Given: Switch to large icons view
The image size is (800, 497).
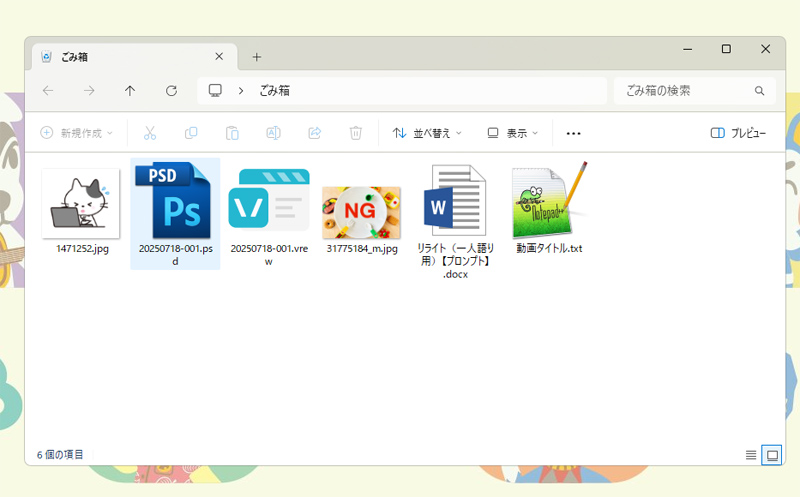Looking at the screenshot, I should point(771,455).
